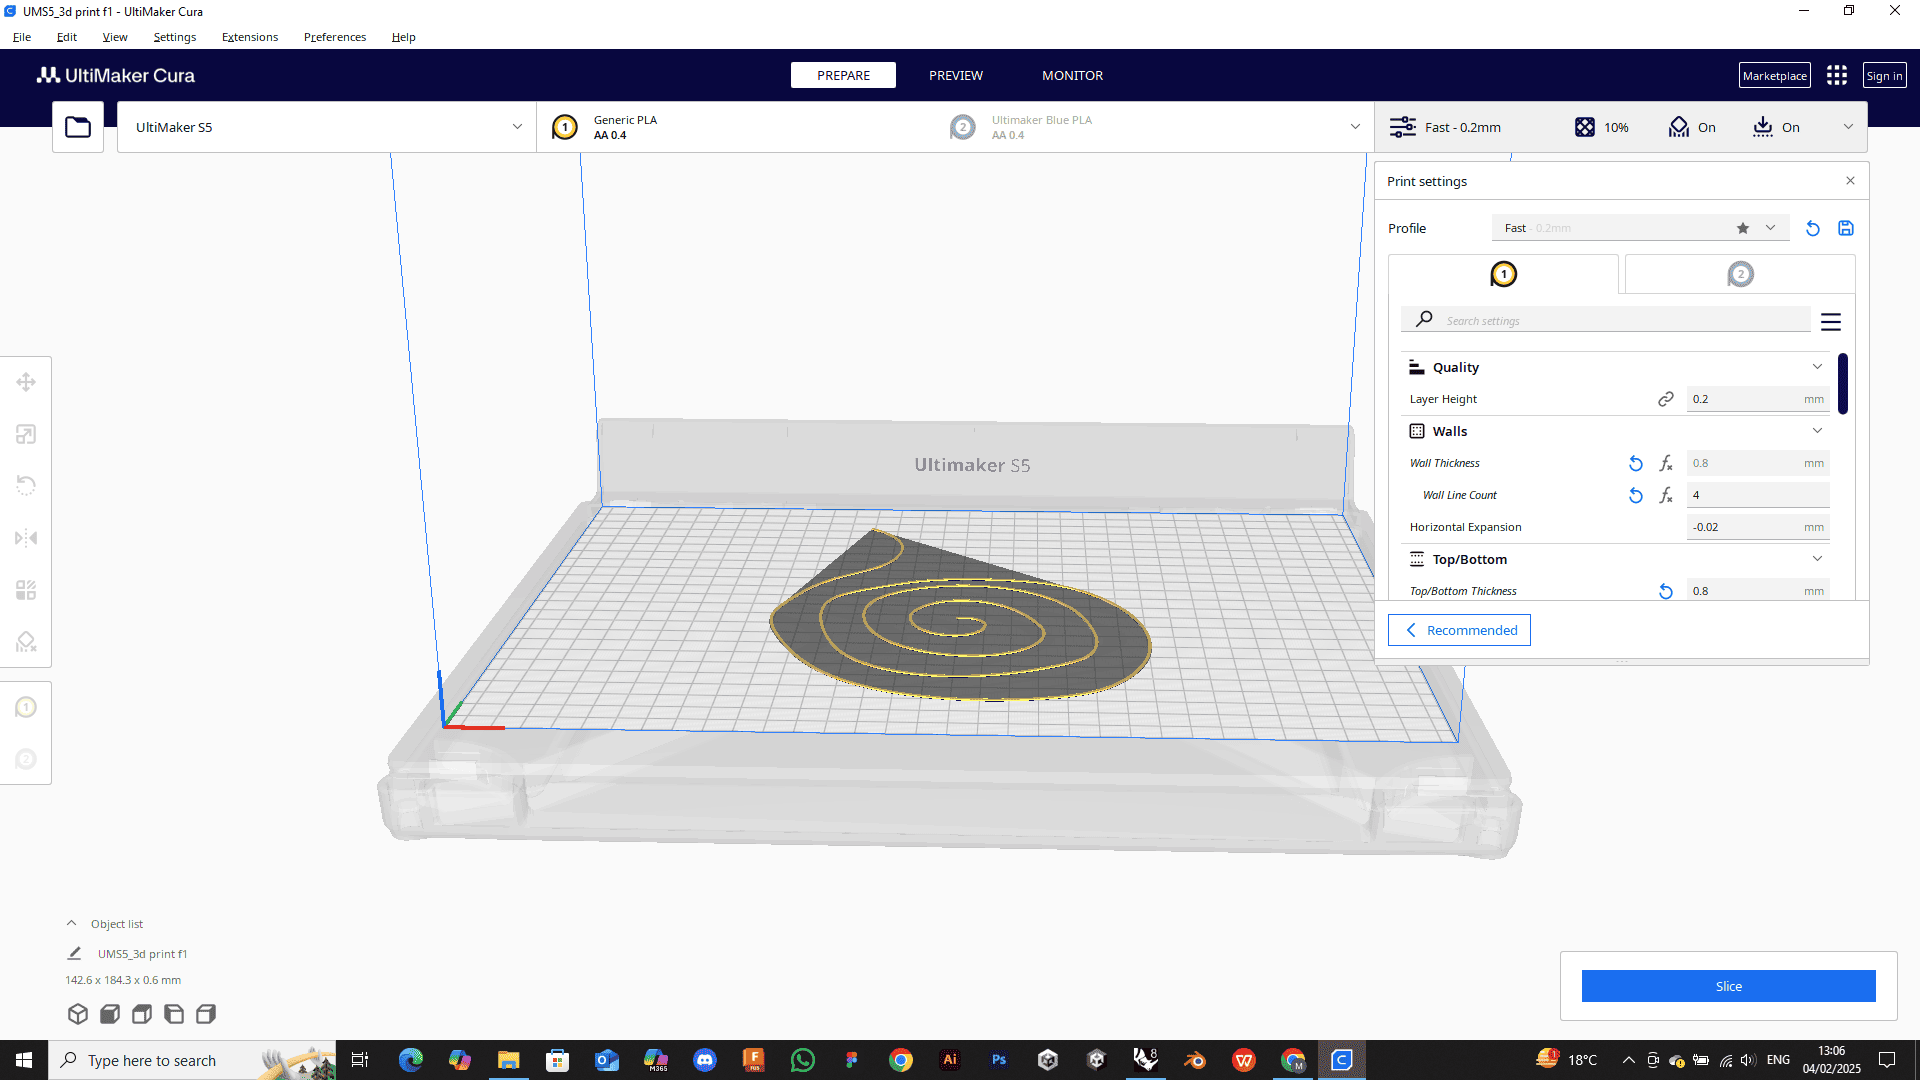1920x1080 pixels.
Task: Open the Extensions menu
Action: 250,37
